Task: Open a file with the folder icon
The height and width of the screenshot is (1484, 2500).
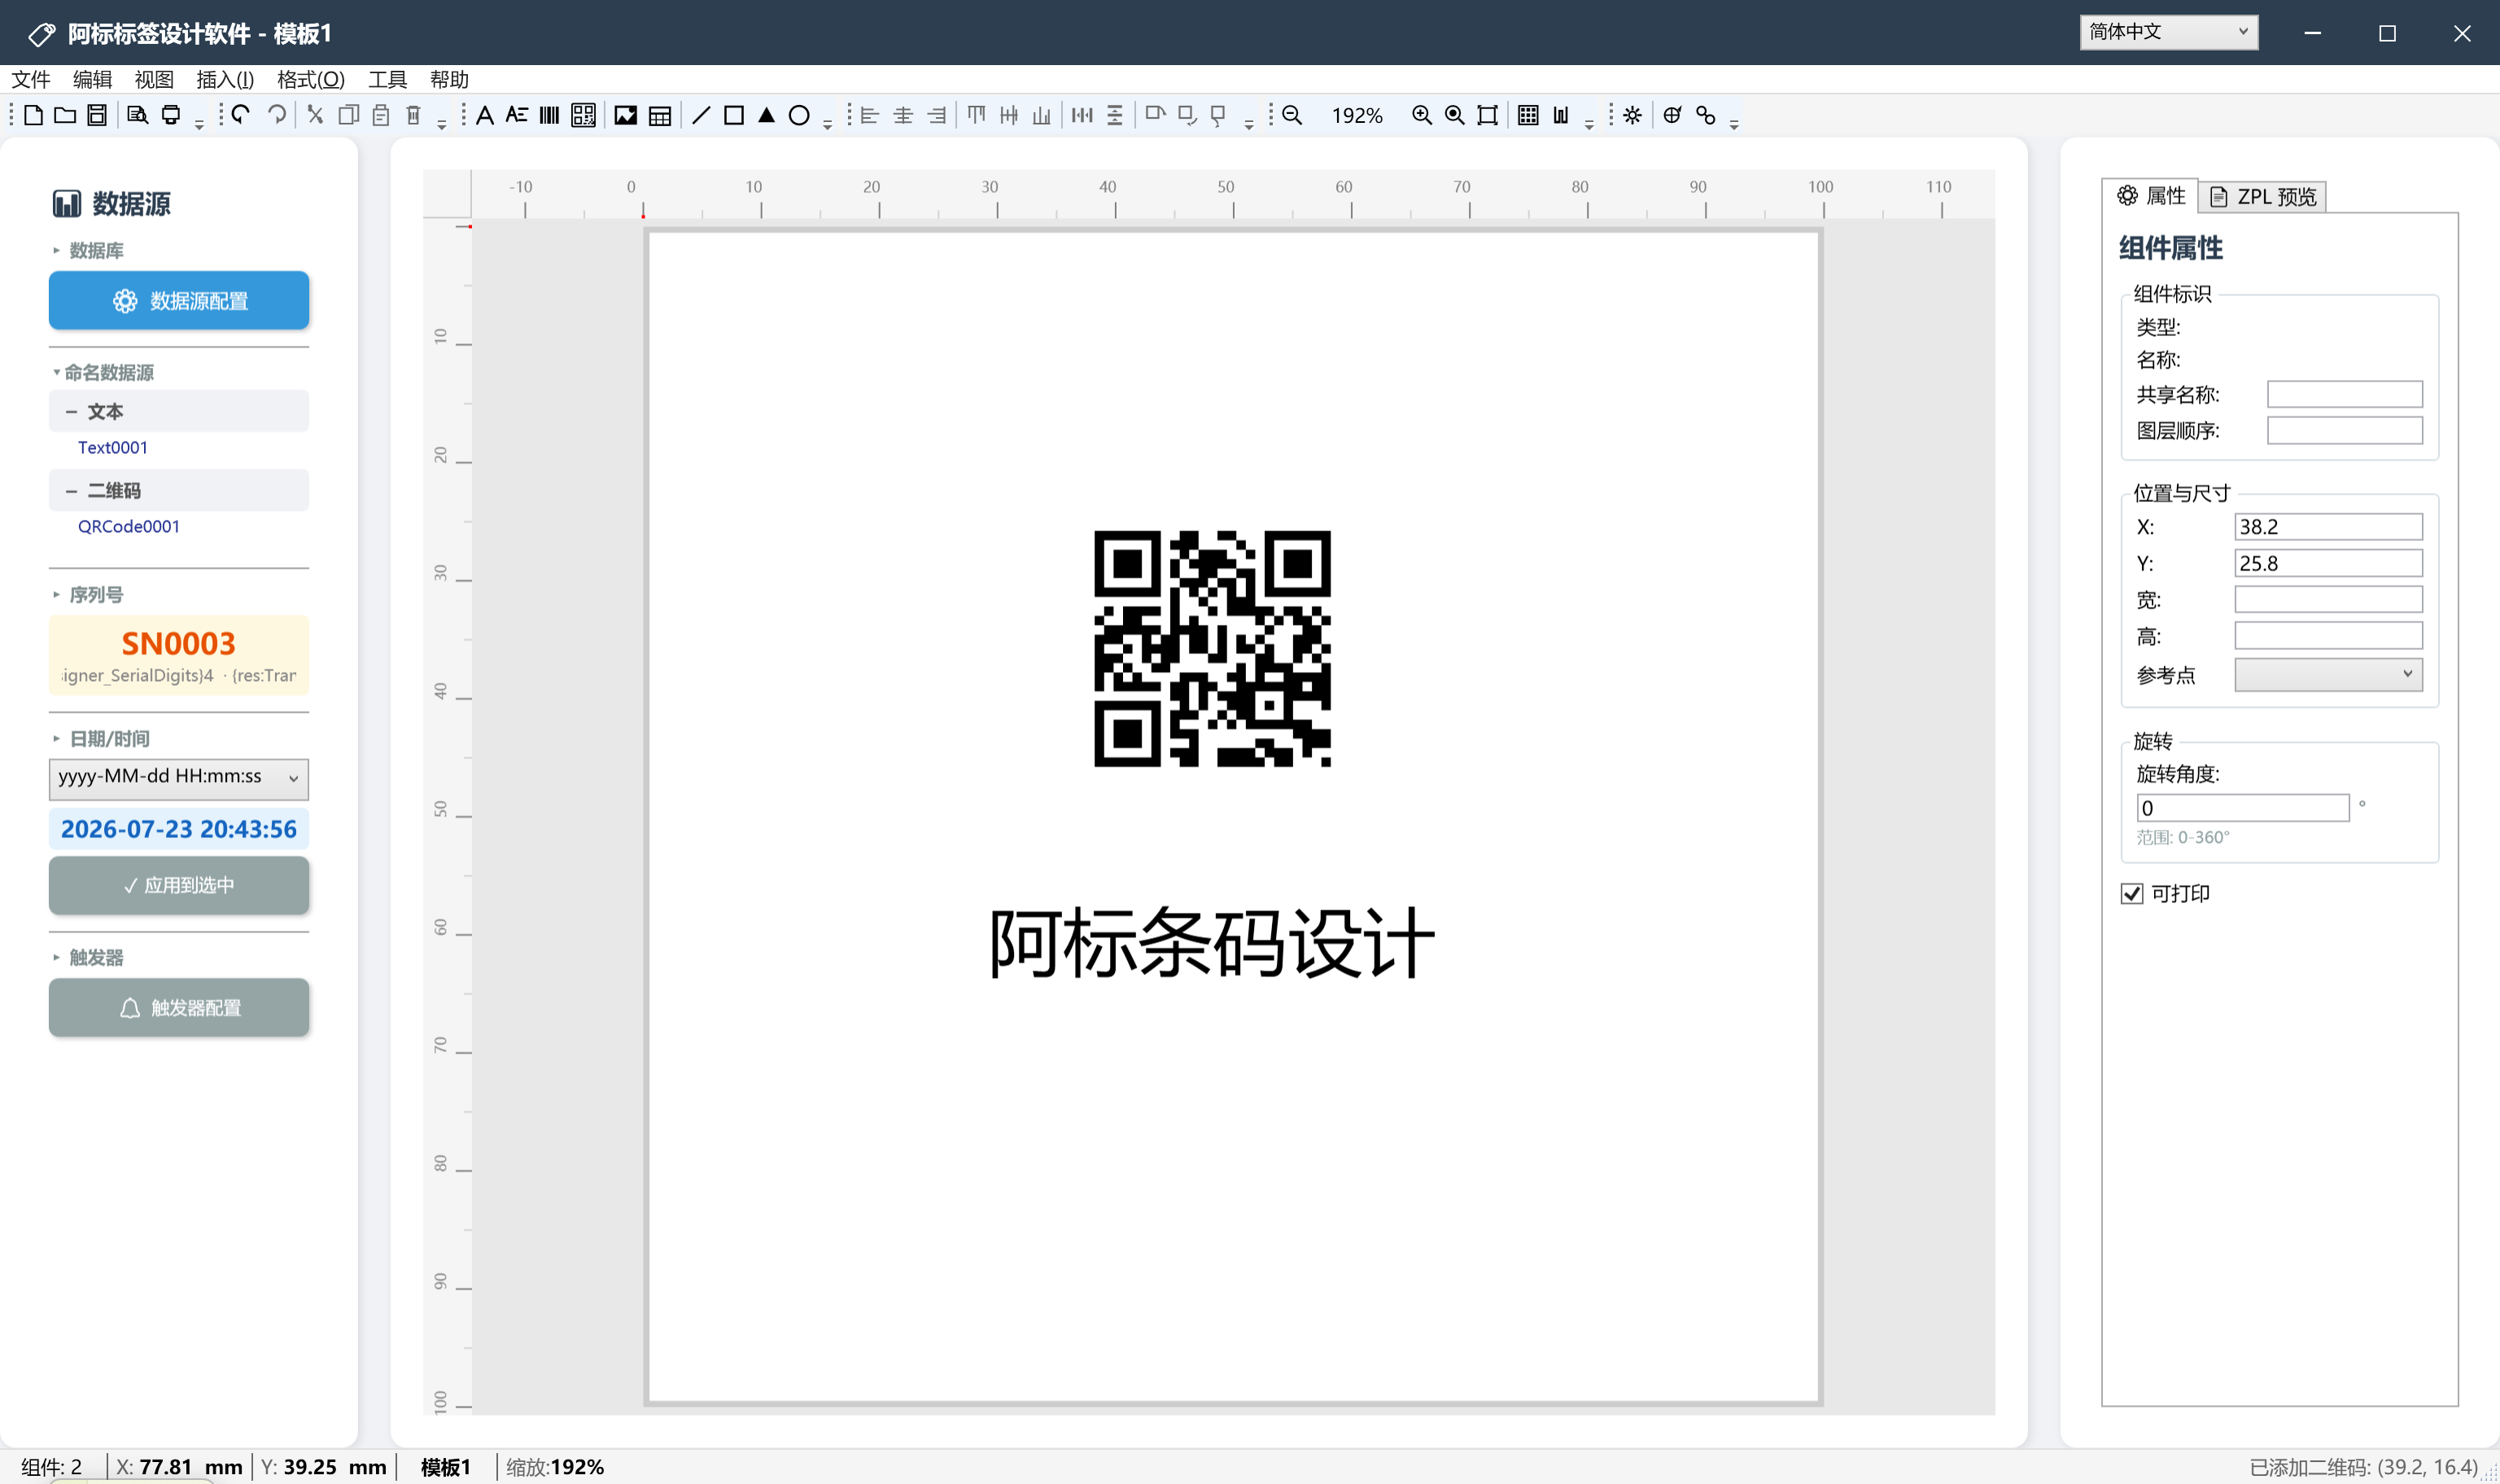Action: tap(65, 115)
